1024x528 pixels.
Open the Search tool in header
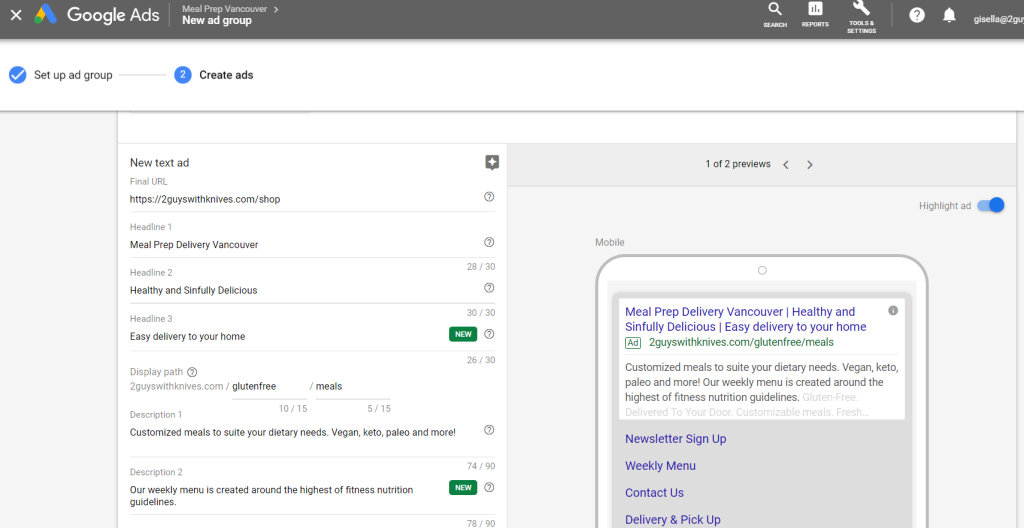pyautogui.click(x=775, y=14)
